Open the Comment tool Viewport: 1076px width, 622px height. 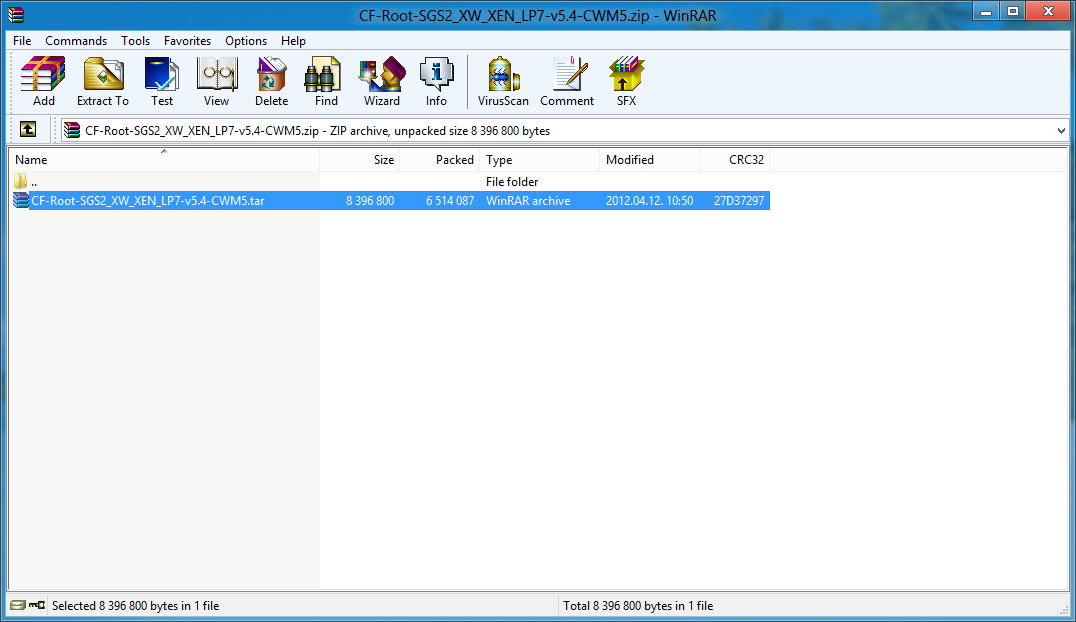[x=567, y=82]
